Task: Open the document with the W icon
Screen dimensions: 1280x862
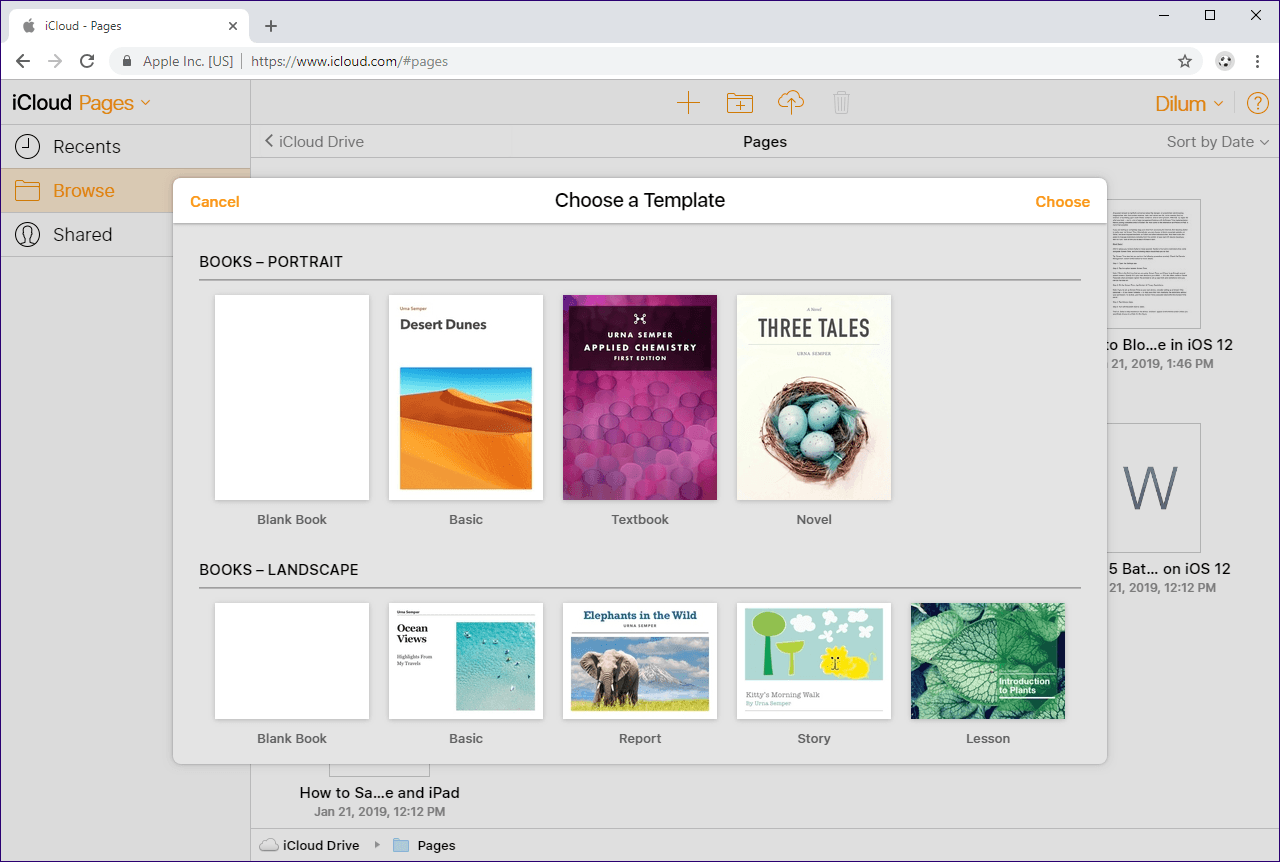Action: [x=1151, y=488]
